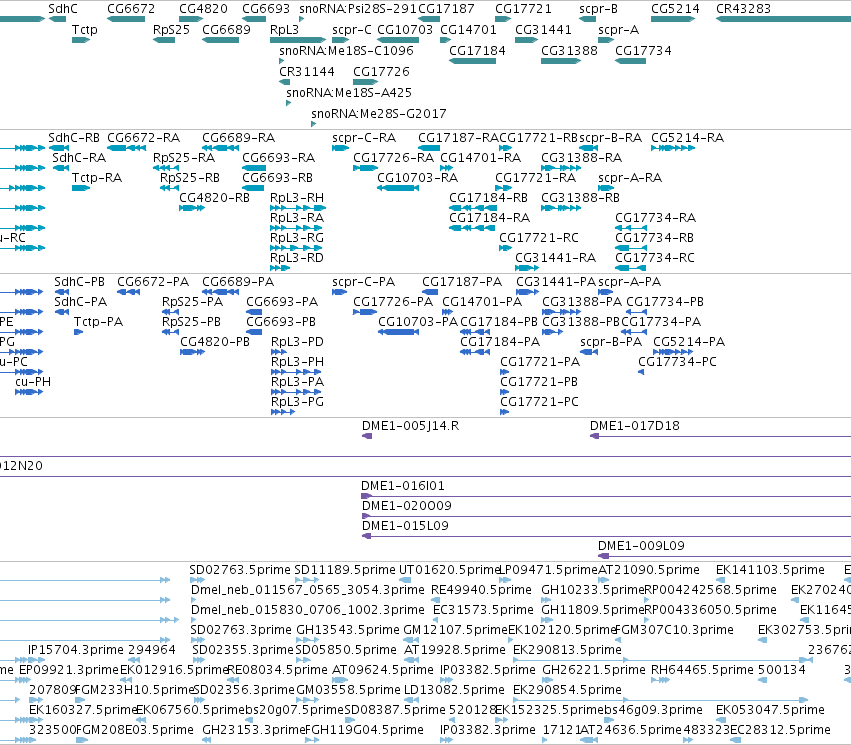Viewport: 851px width, 745px height.
Task: Select the EK141103.5prime EST label
Action: (770, 570)
